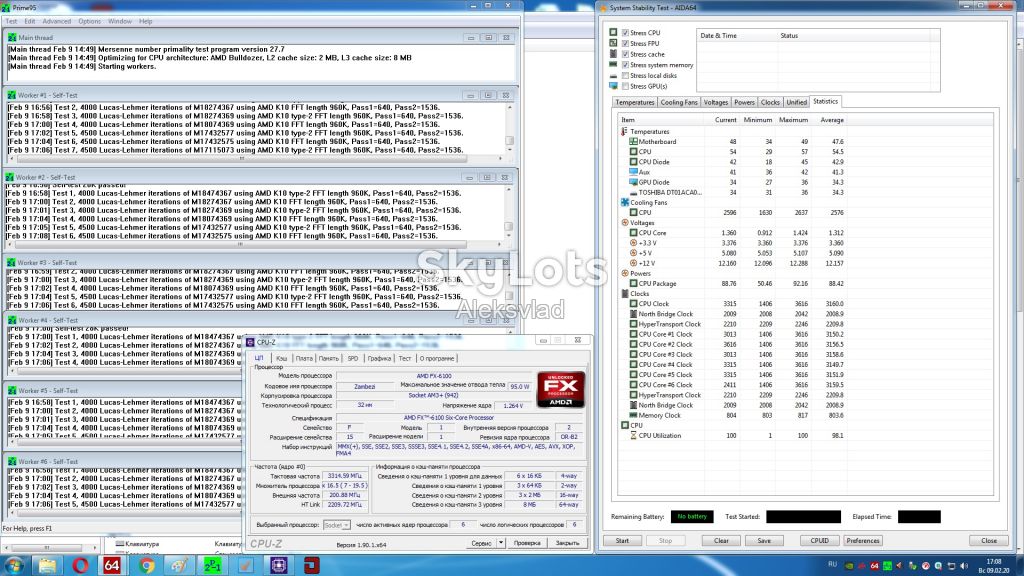Switch to CPU-Z taskbar icon
Screen dimensions: 1024x576
[x=278, y=565]
